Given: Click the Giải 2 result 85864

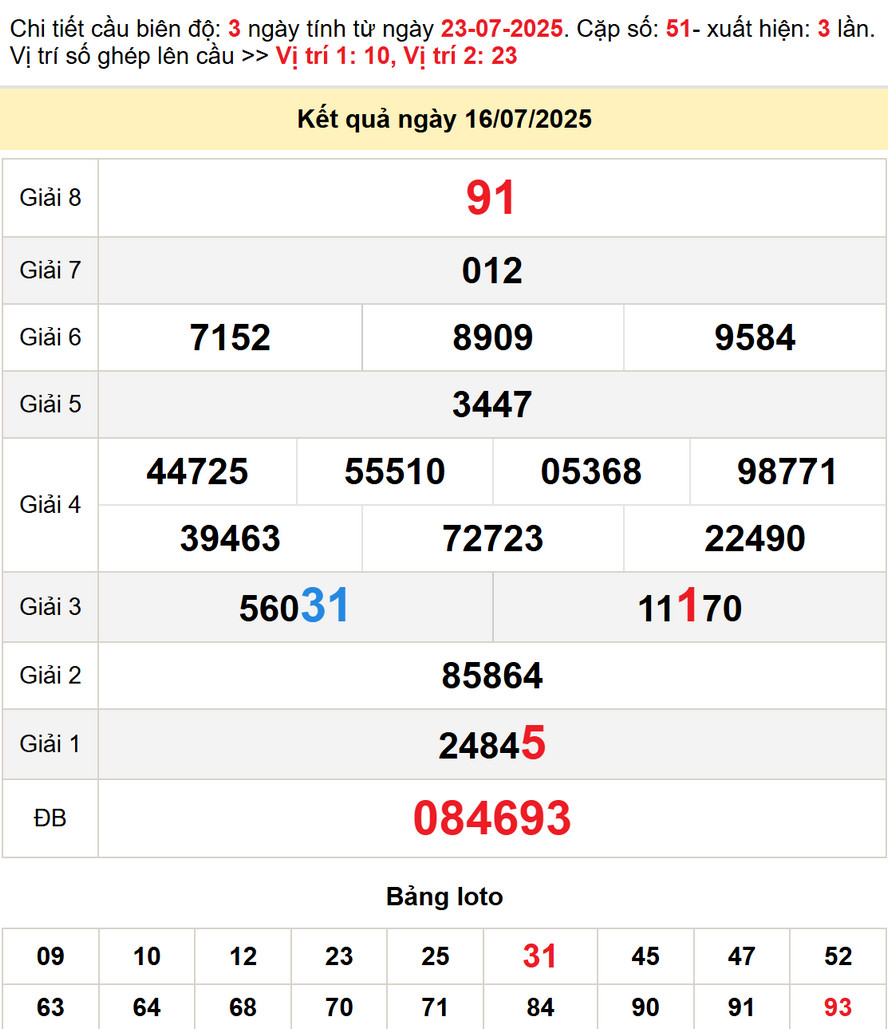Looking at the screenshot, I should tap(492, 676).
